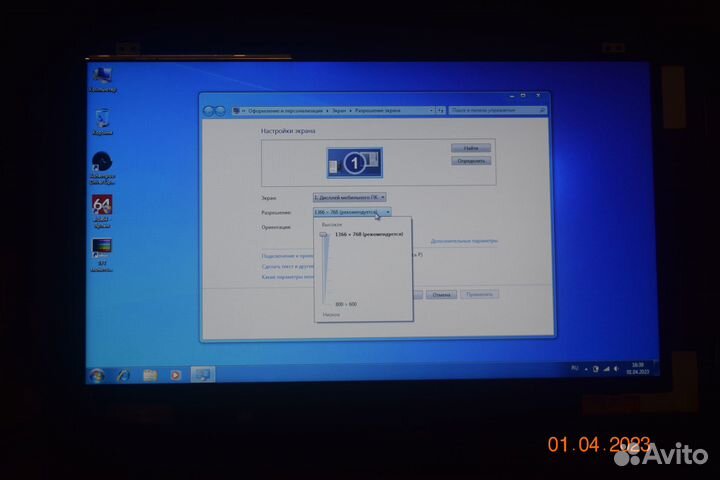Open Internet Explorer from the taskbar
The height and width of the screenshot is (480, 720).
point(123,375)
